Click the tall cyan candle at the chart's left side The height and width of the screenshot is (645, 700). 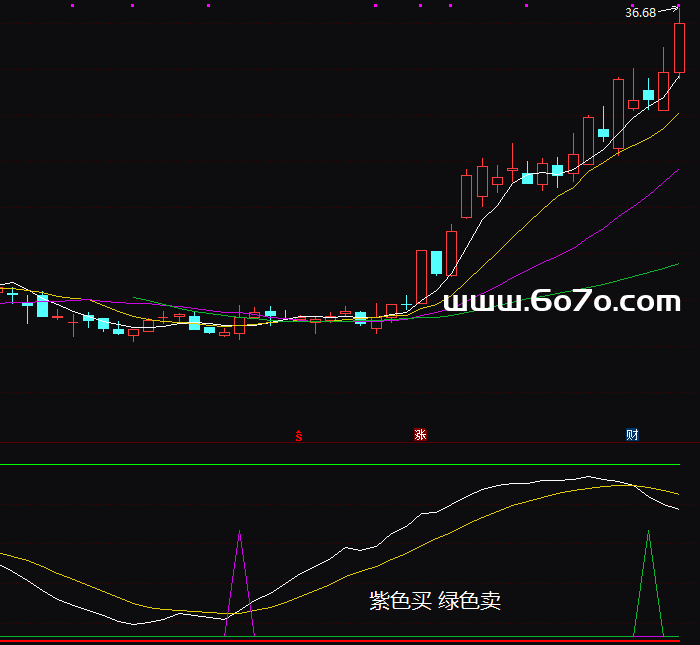[42, 305]
